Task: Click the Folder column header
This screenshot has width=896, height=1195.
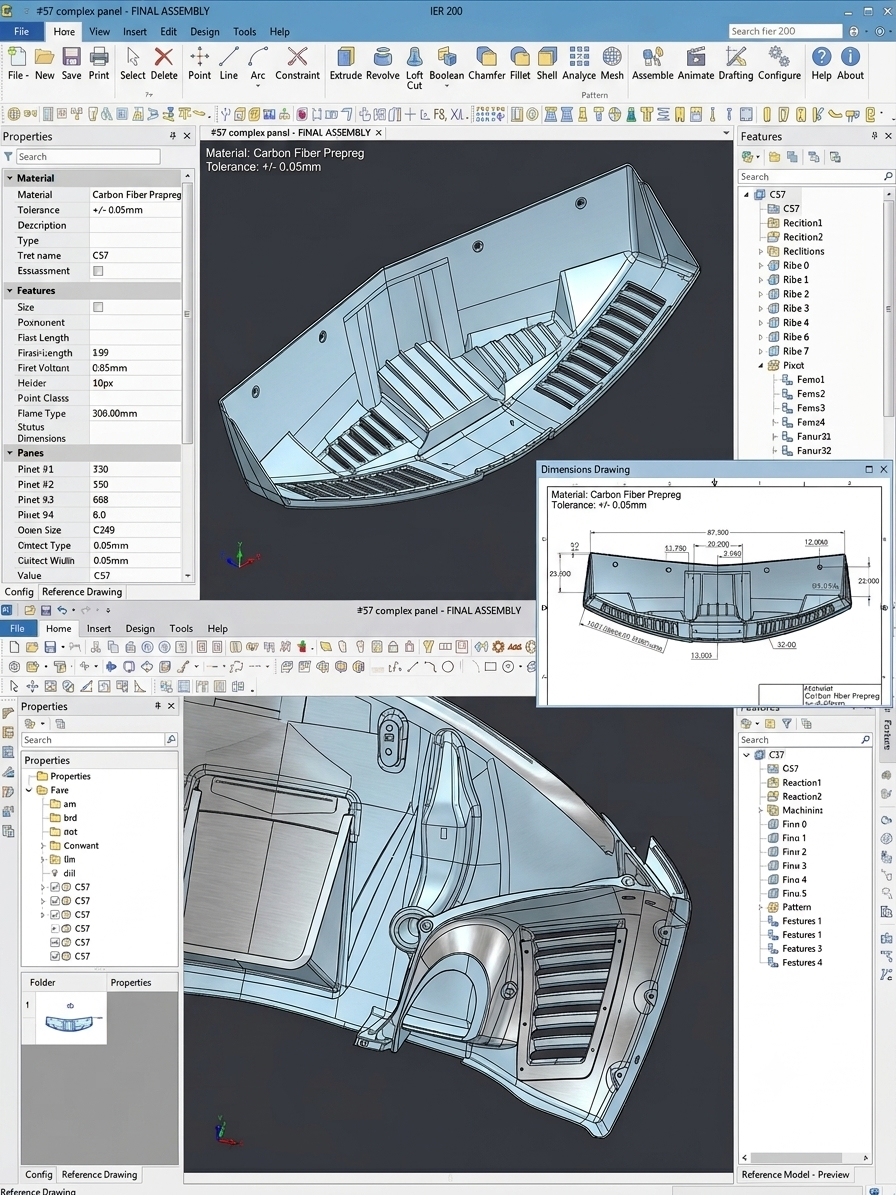Action: pos(43,982)
